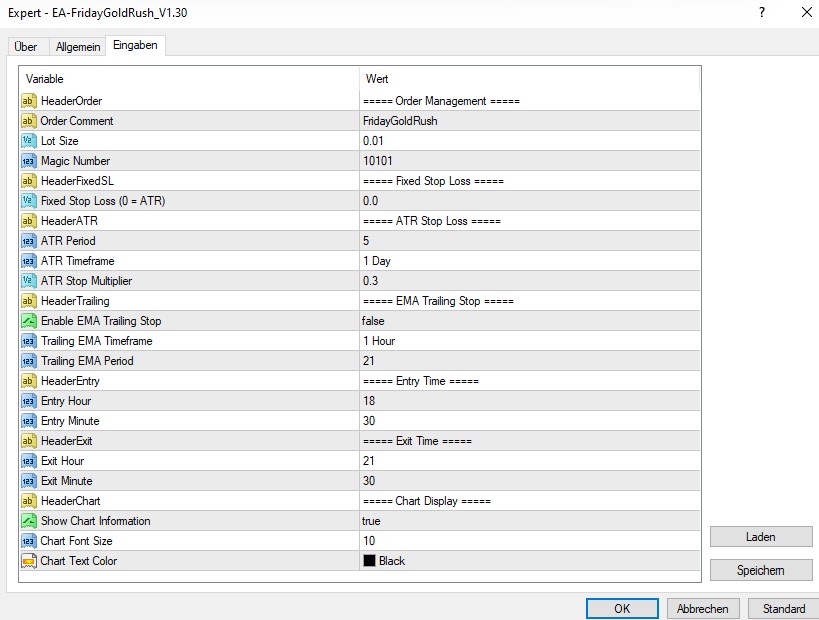Edit the Magic Number value 10101
819x620 pixels.
pos(530,161)
